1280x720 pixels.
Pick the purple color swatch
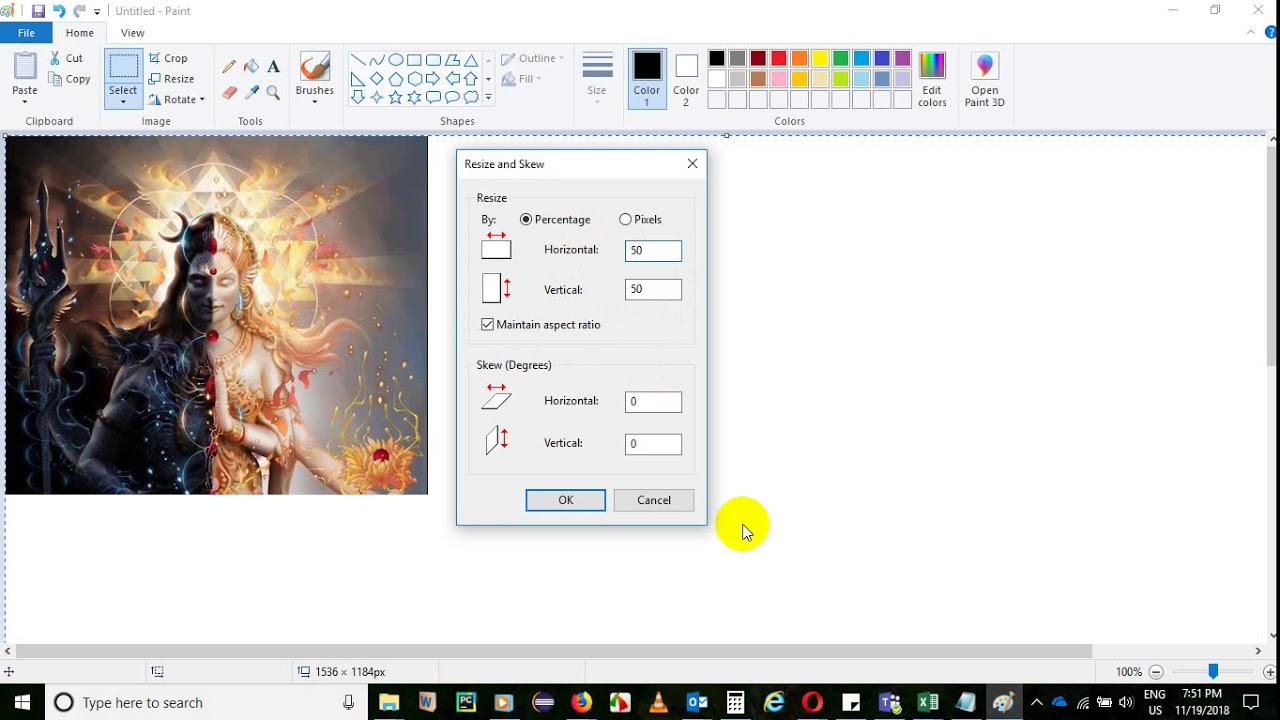pyautogui.click(x=903, y=59)
